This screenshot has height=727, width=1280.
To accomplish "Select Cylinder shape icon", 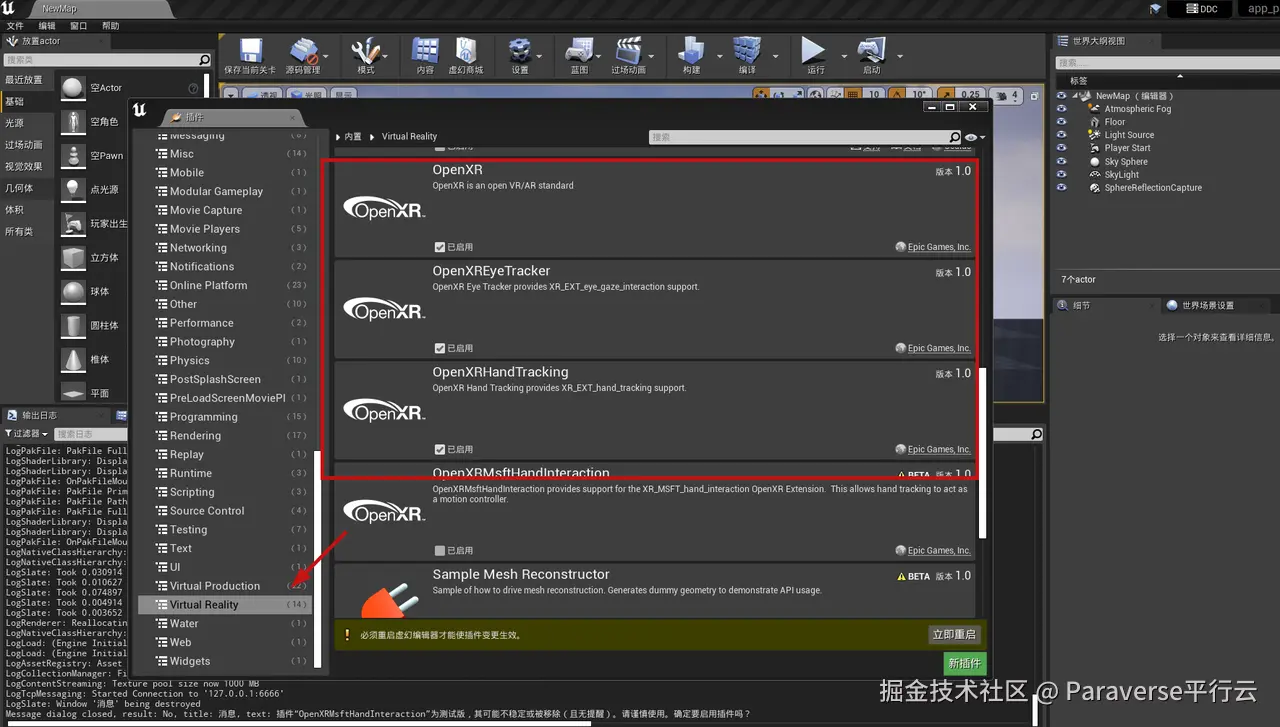I will [73, 325].
